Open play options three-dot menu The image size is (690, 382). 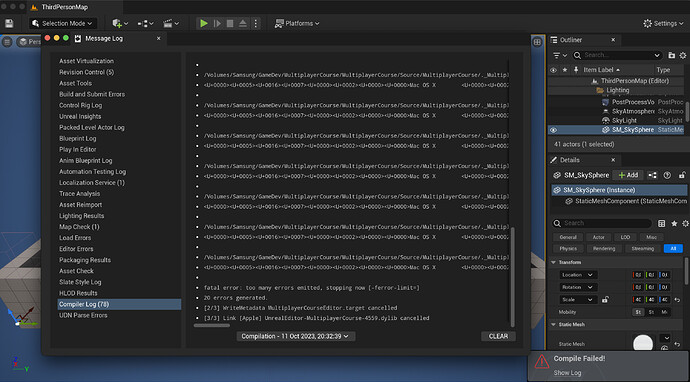tap(256, 23)
